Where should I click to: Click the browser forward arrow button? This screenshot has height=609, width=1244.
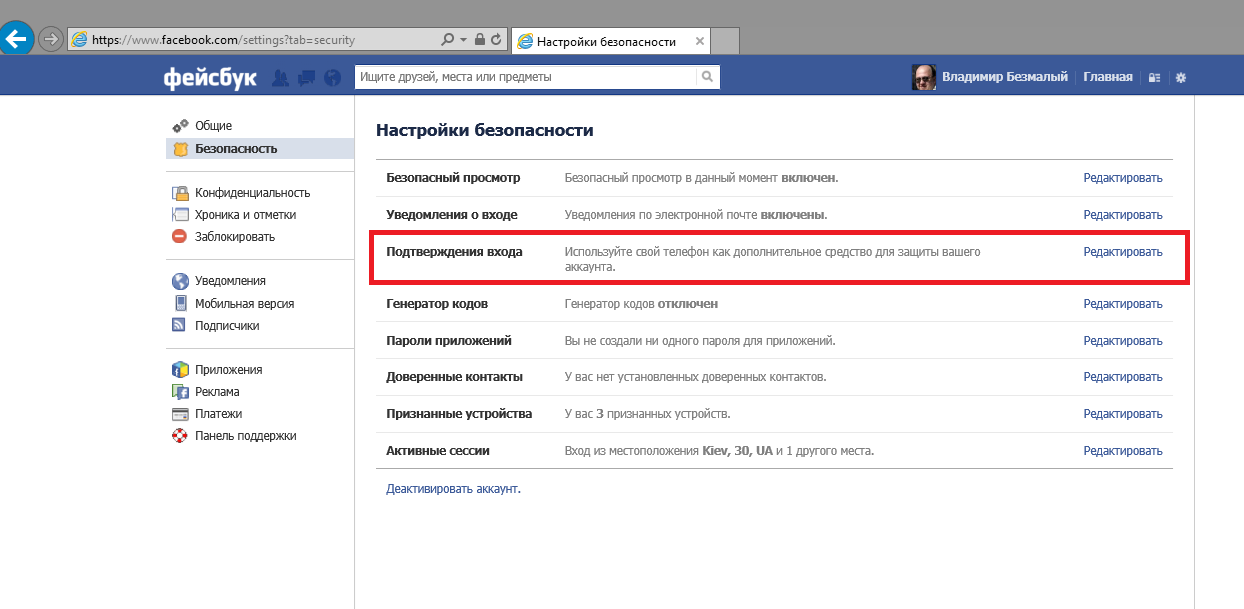[50, 40]
